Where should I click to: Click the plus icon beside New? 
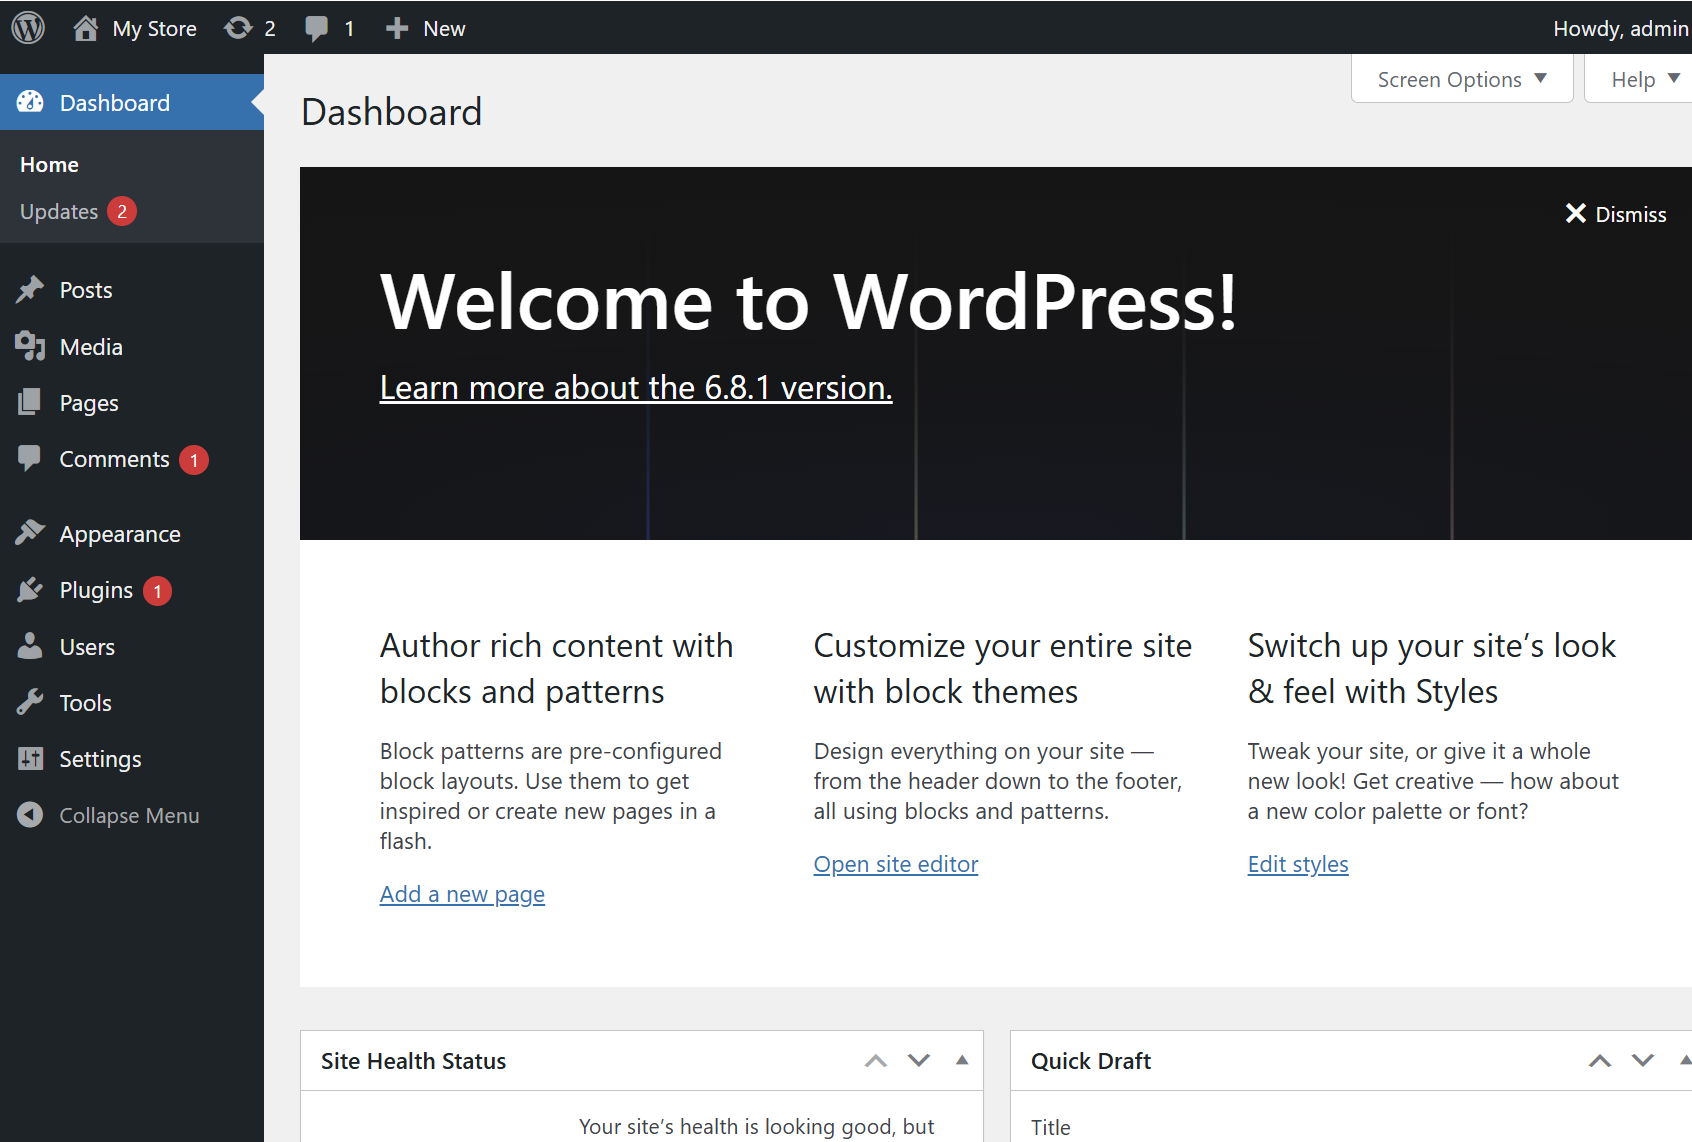tap(397, 28)
